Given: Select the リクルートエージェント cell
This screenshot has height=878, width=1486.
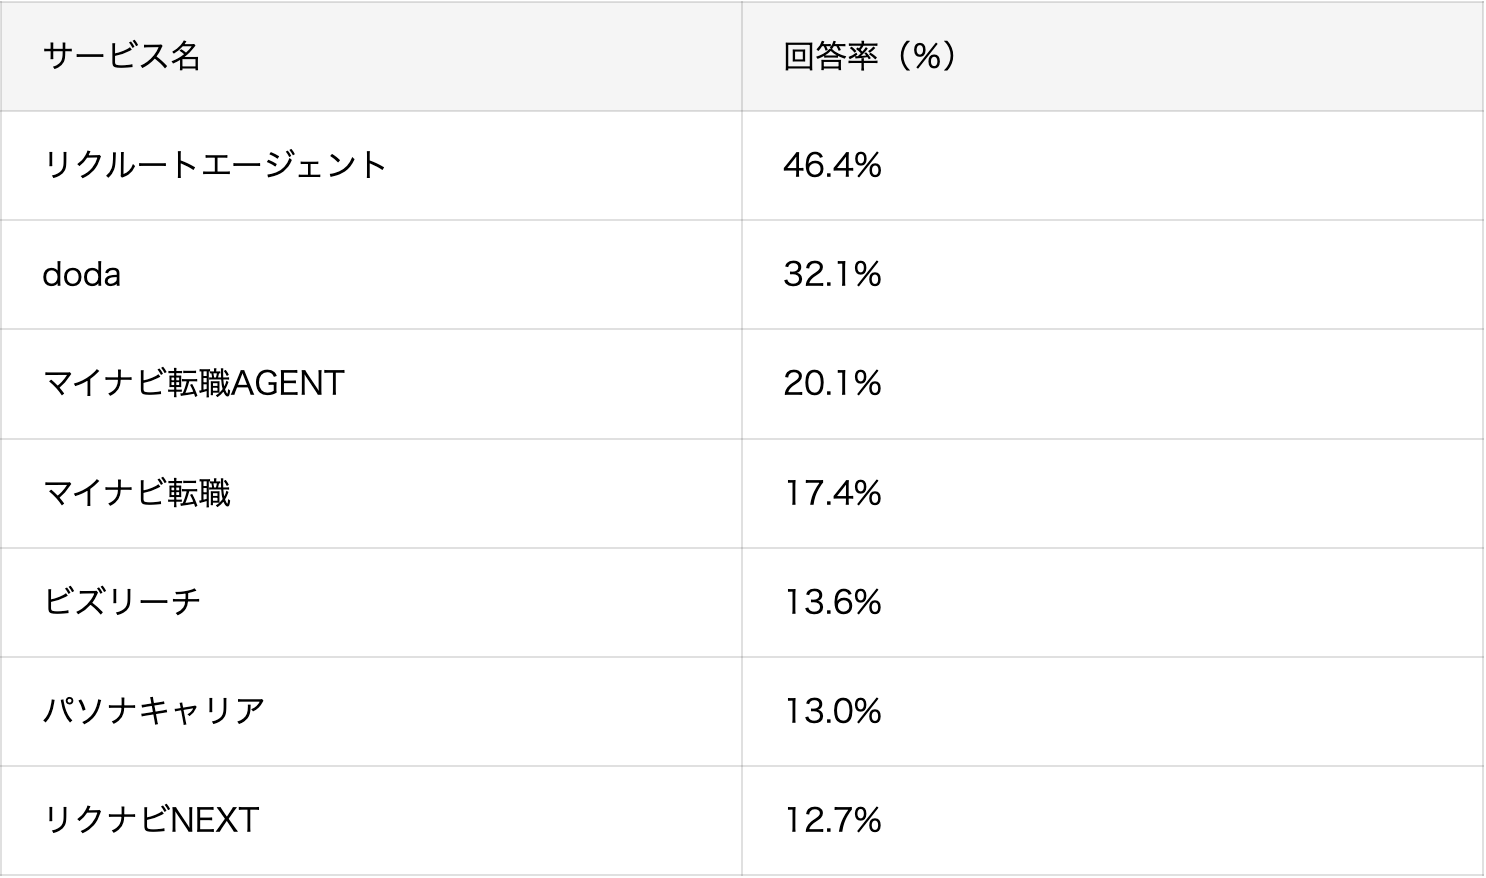Looking at the screenshot, I should 214,165.
